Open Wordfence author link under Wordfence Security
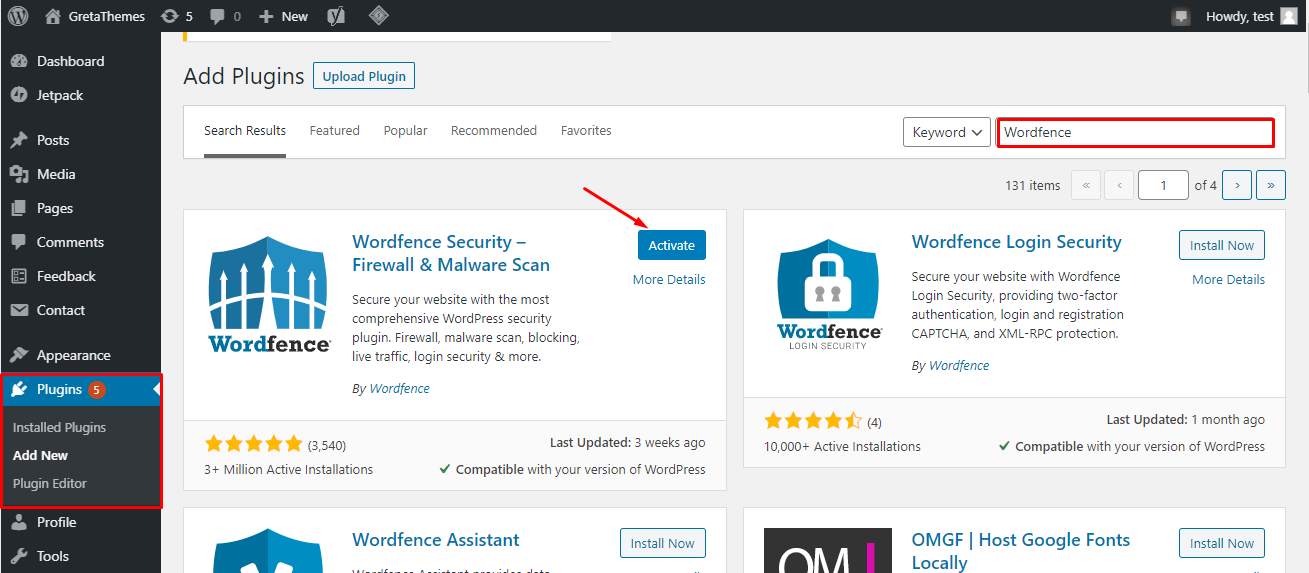Viewport: 1309px width, 573px height. 400,389
